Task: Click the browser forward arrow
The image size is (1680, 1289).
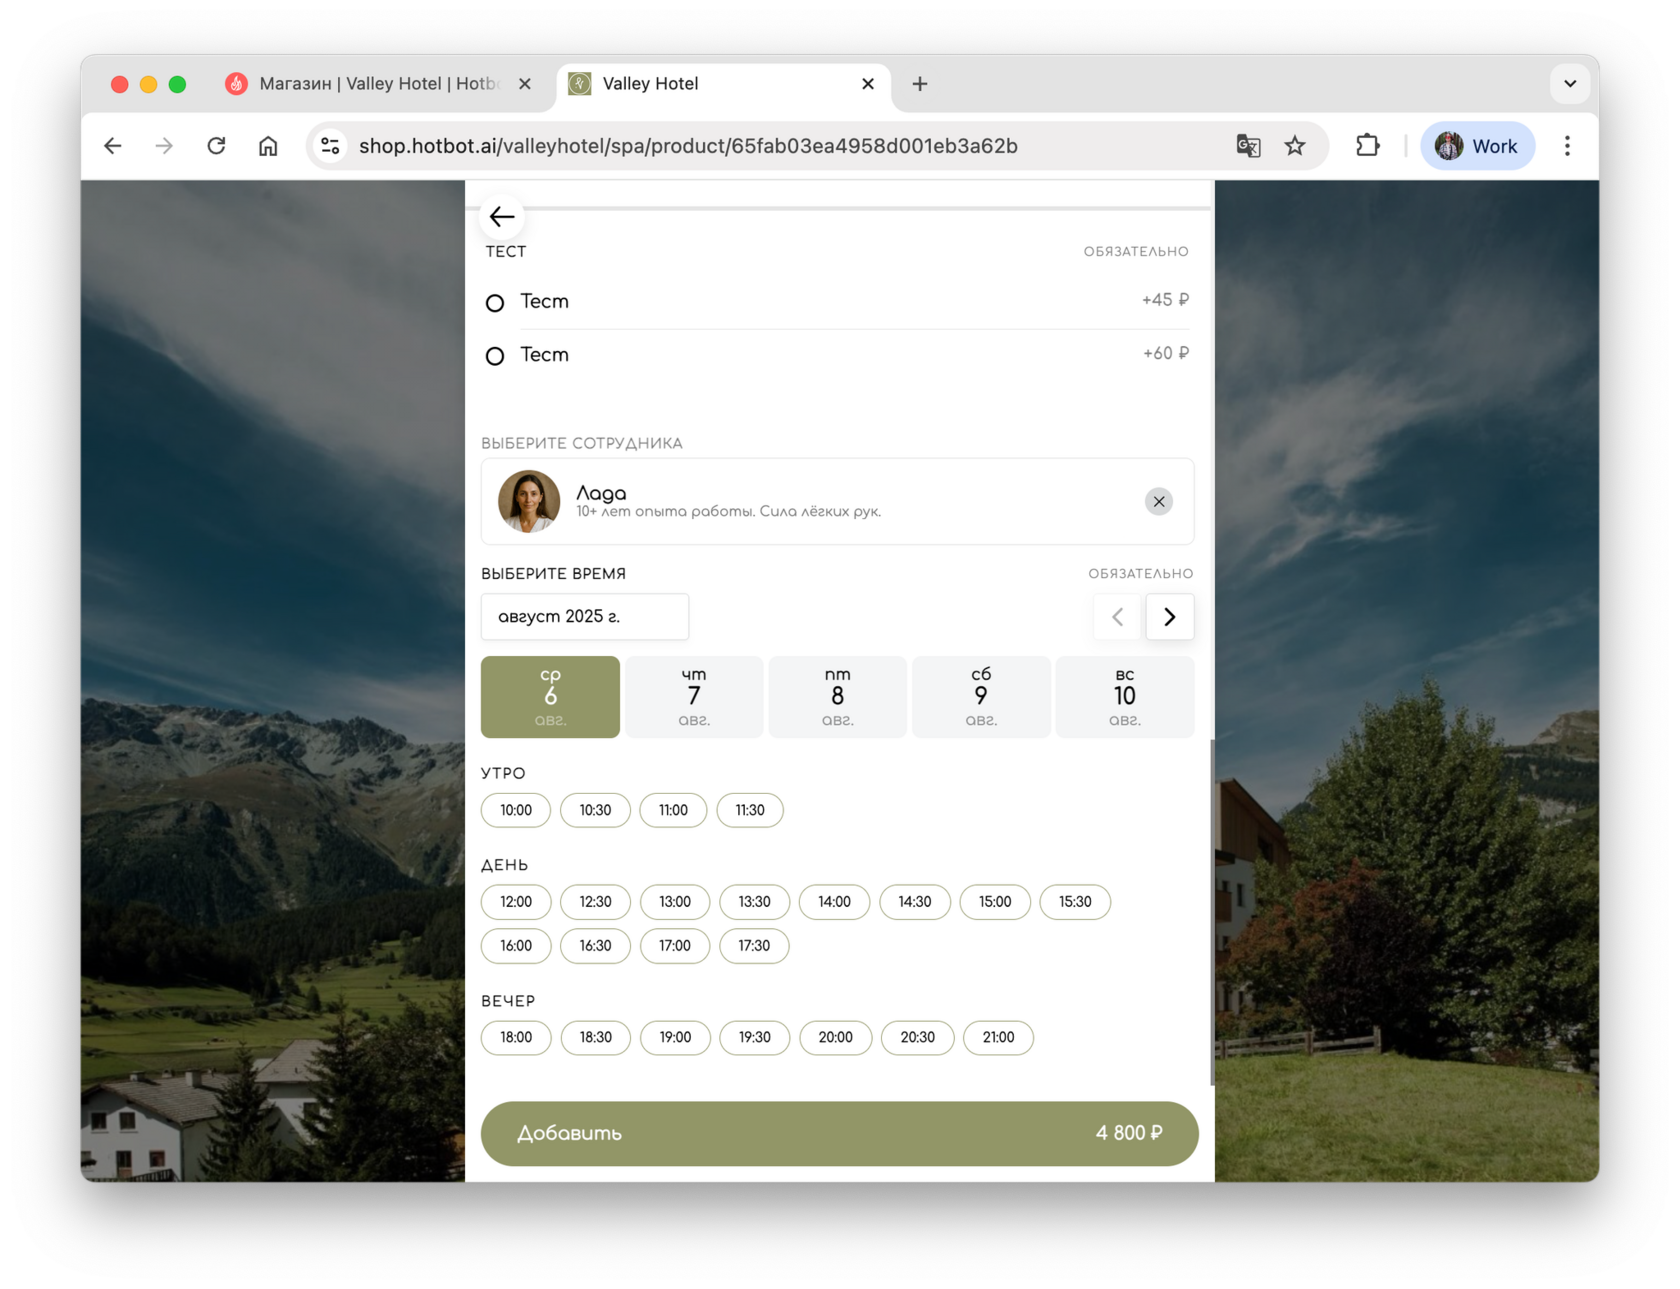Action: pyautogui.click(x=164, y=146)
